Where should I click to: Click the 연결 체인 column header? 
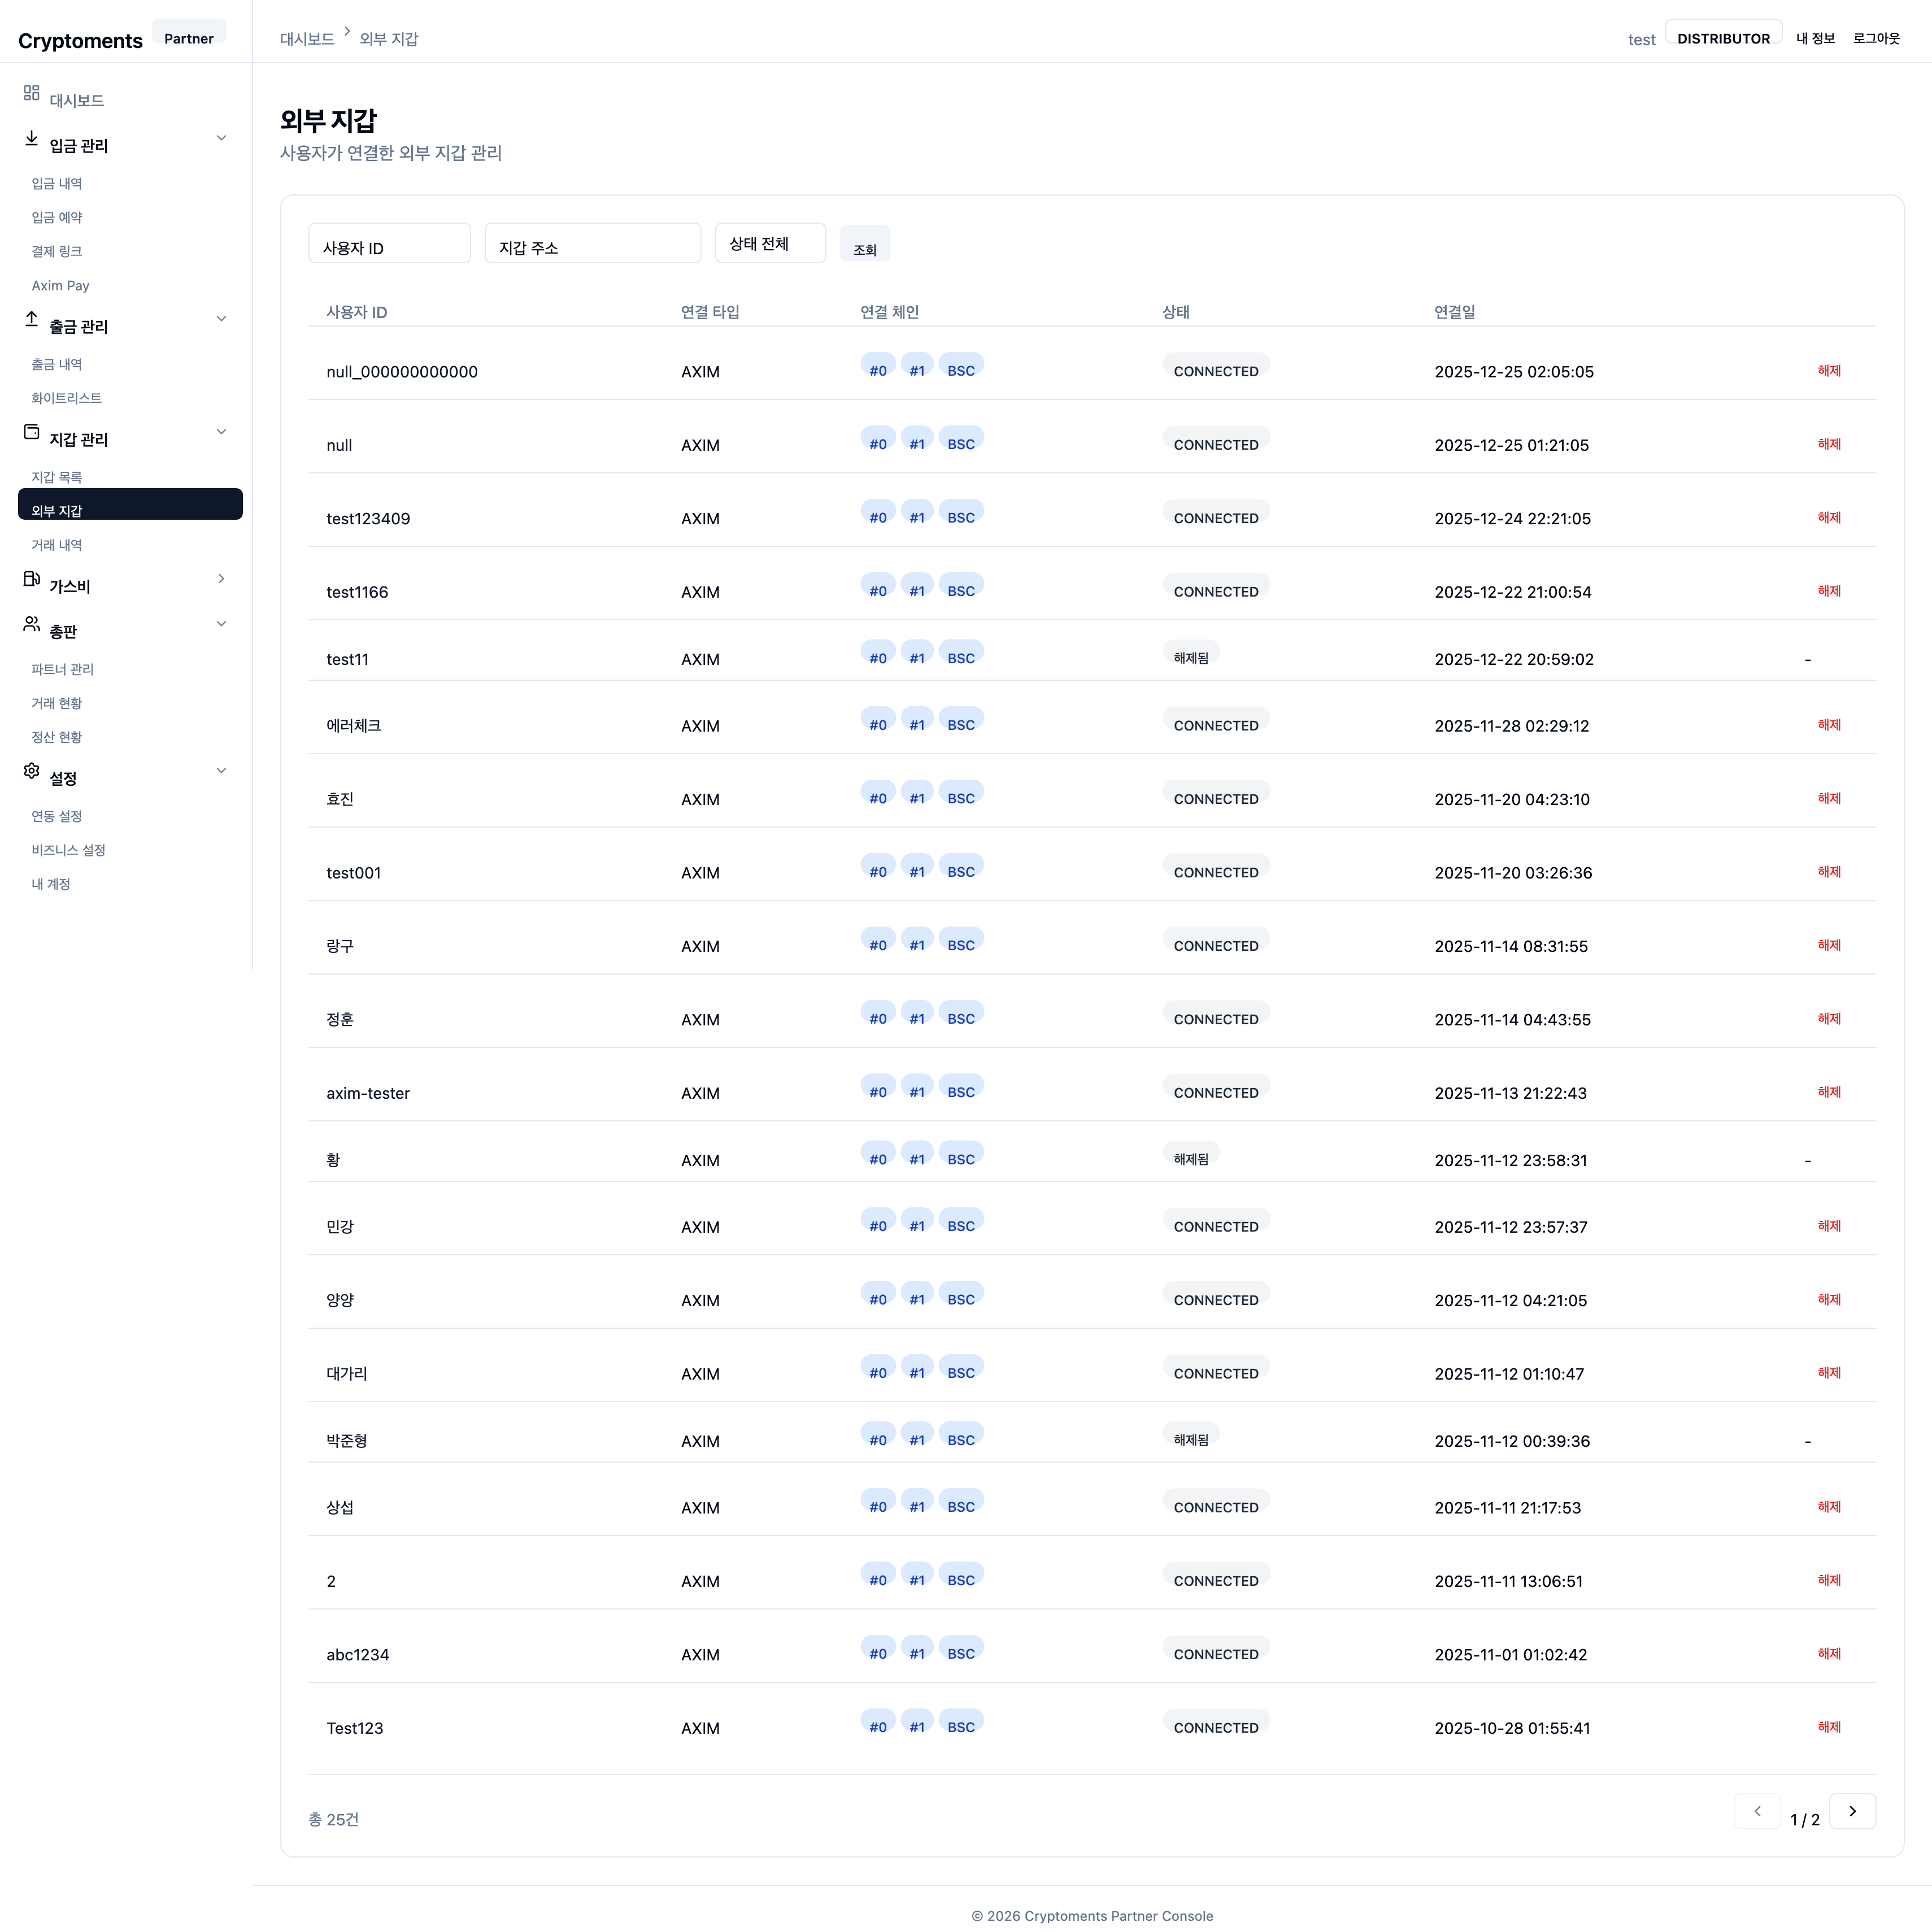[x=889, y=312]
